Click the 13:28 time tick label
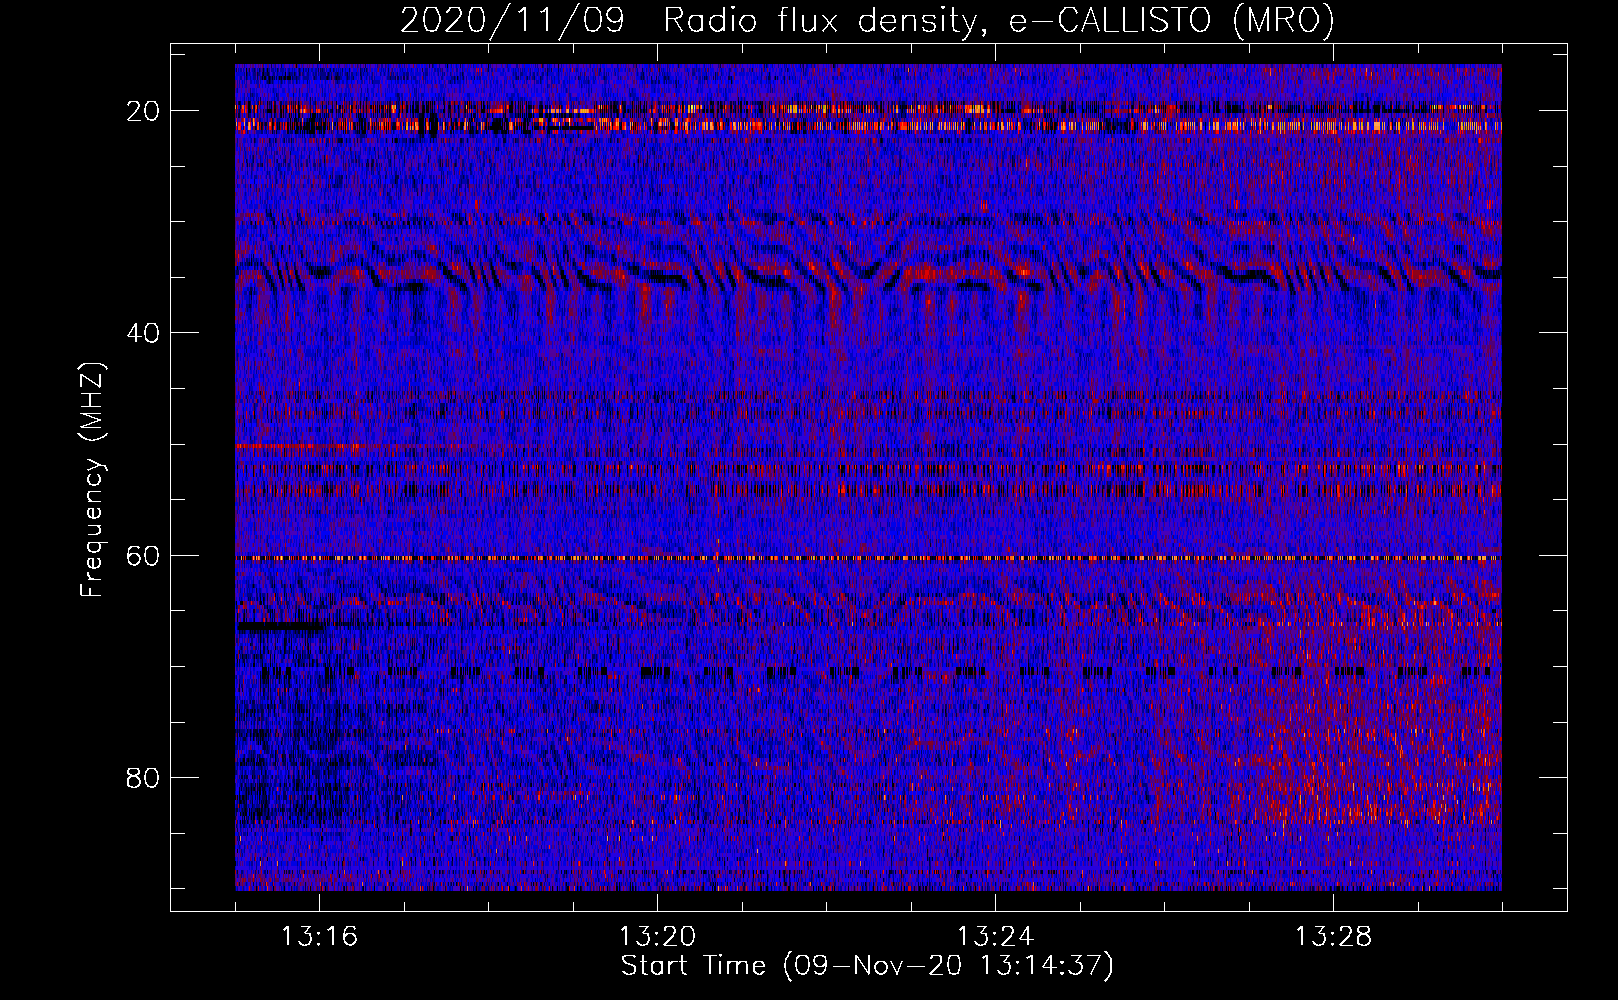The image size is (1618, 1000). [x=1333, y=937]
